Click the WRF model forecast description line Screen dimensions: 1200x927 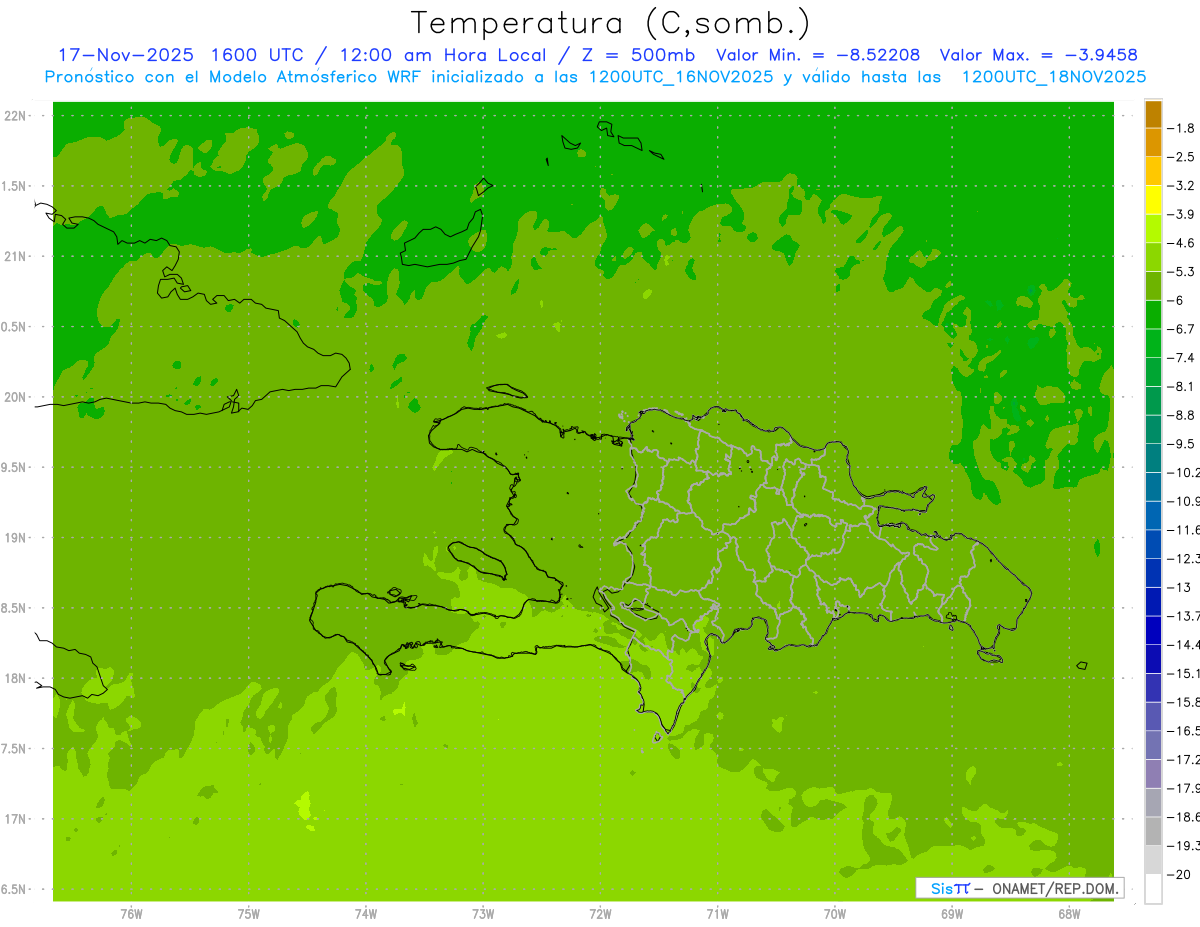pyautogui.click(x=595, y=76)
